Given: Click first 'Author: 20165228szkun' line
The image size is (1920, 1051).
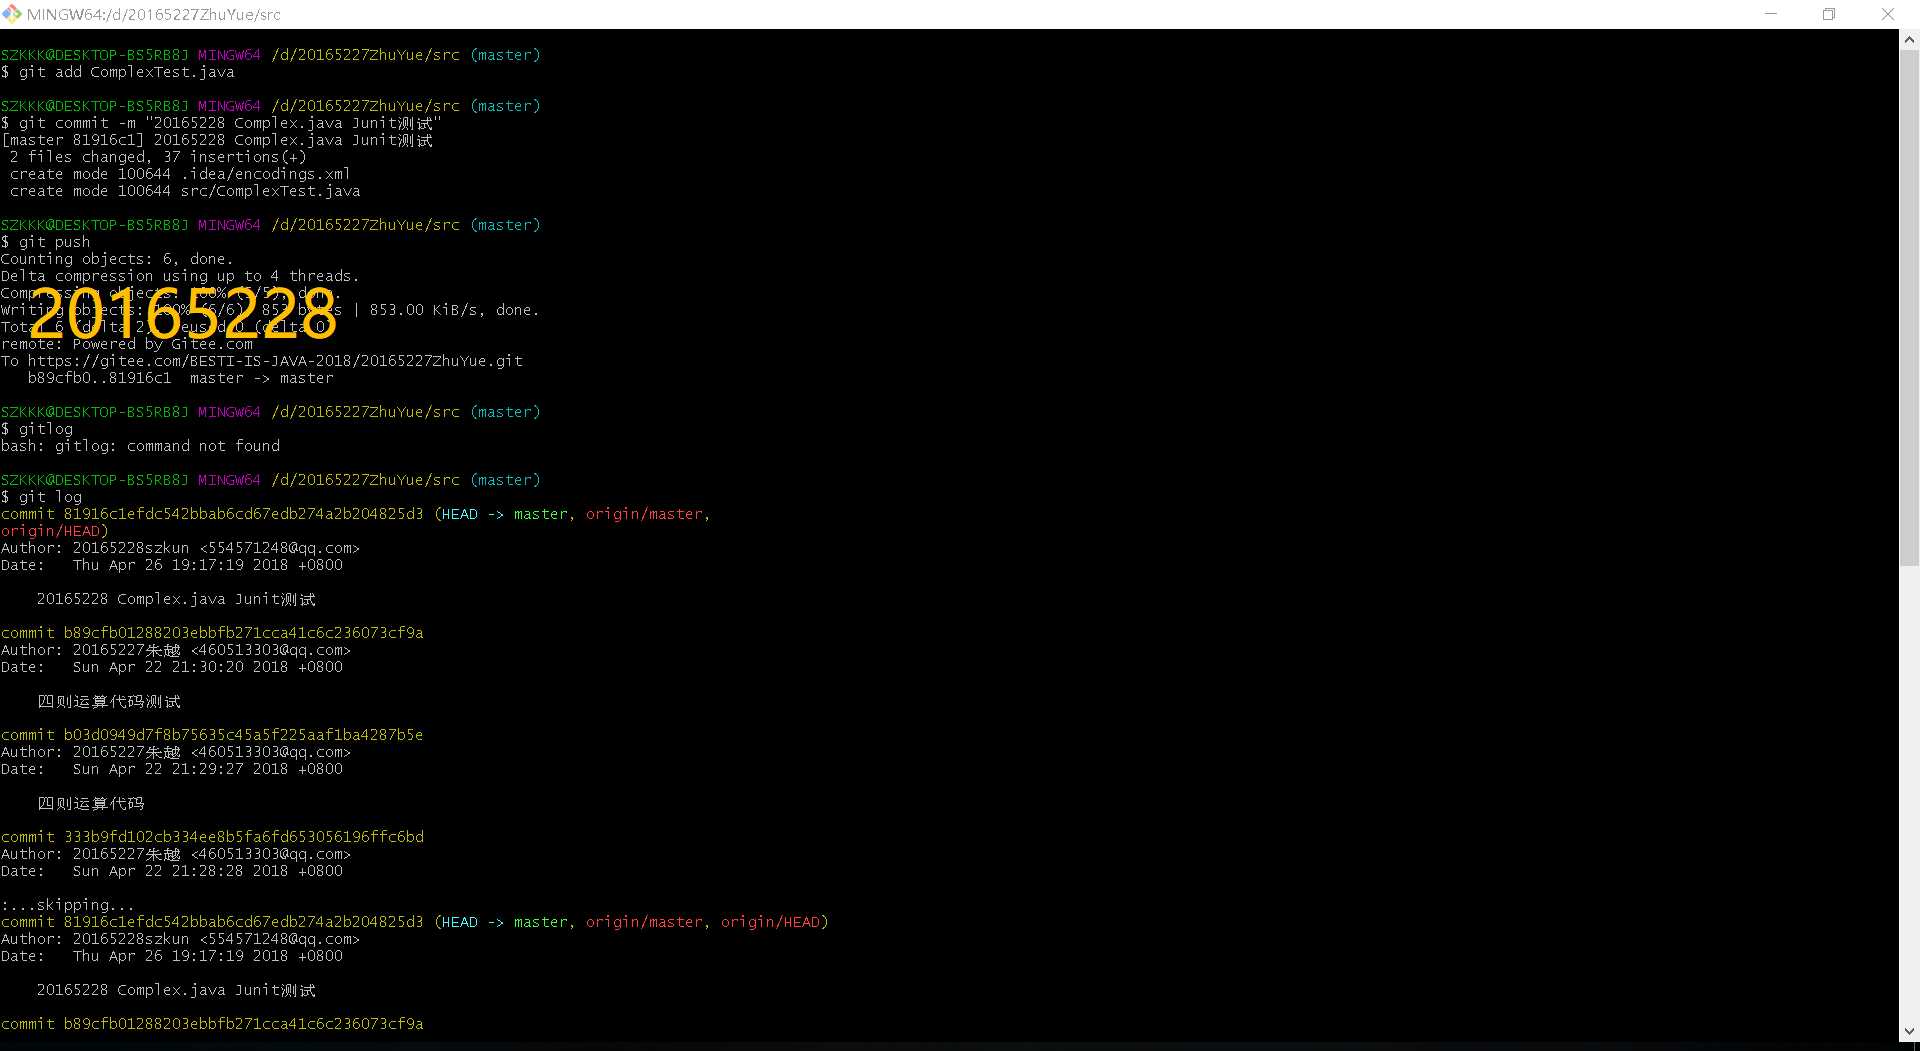Looking at the screenshot, I should pyautogui.click(x=180, y=548).
